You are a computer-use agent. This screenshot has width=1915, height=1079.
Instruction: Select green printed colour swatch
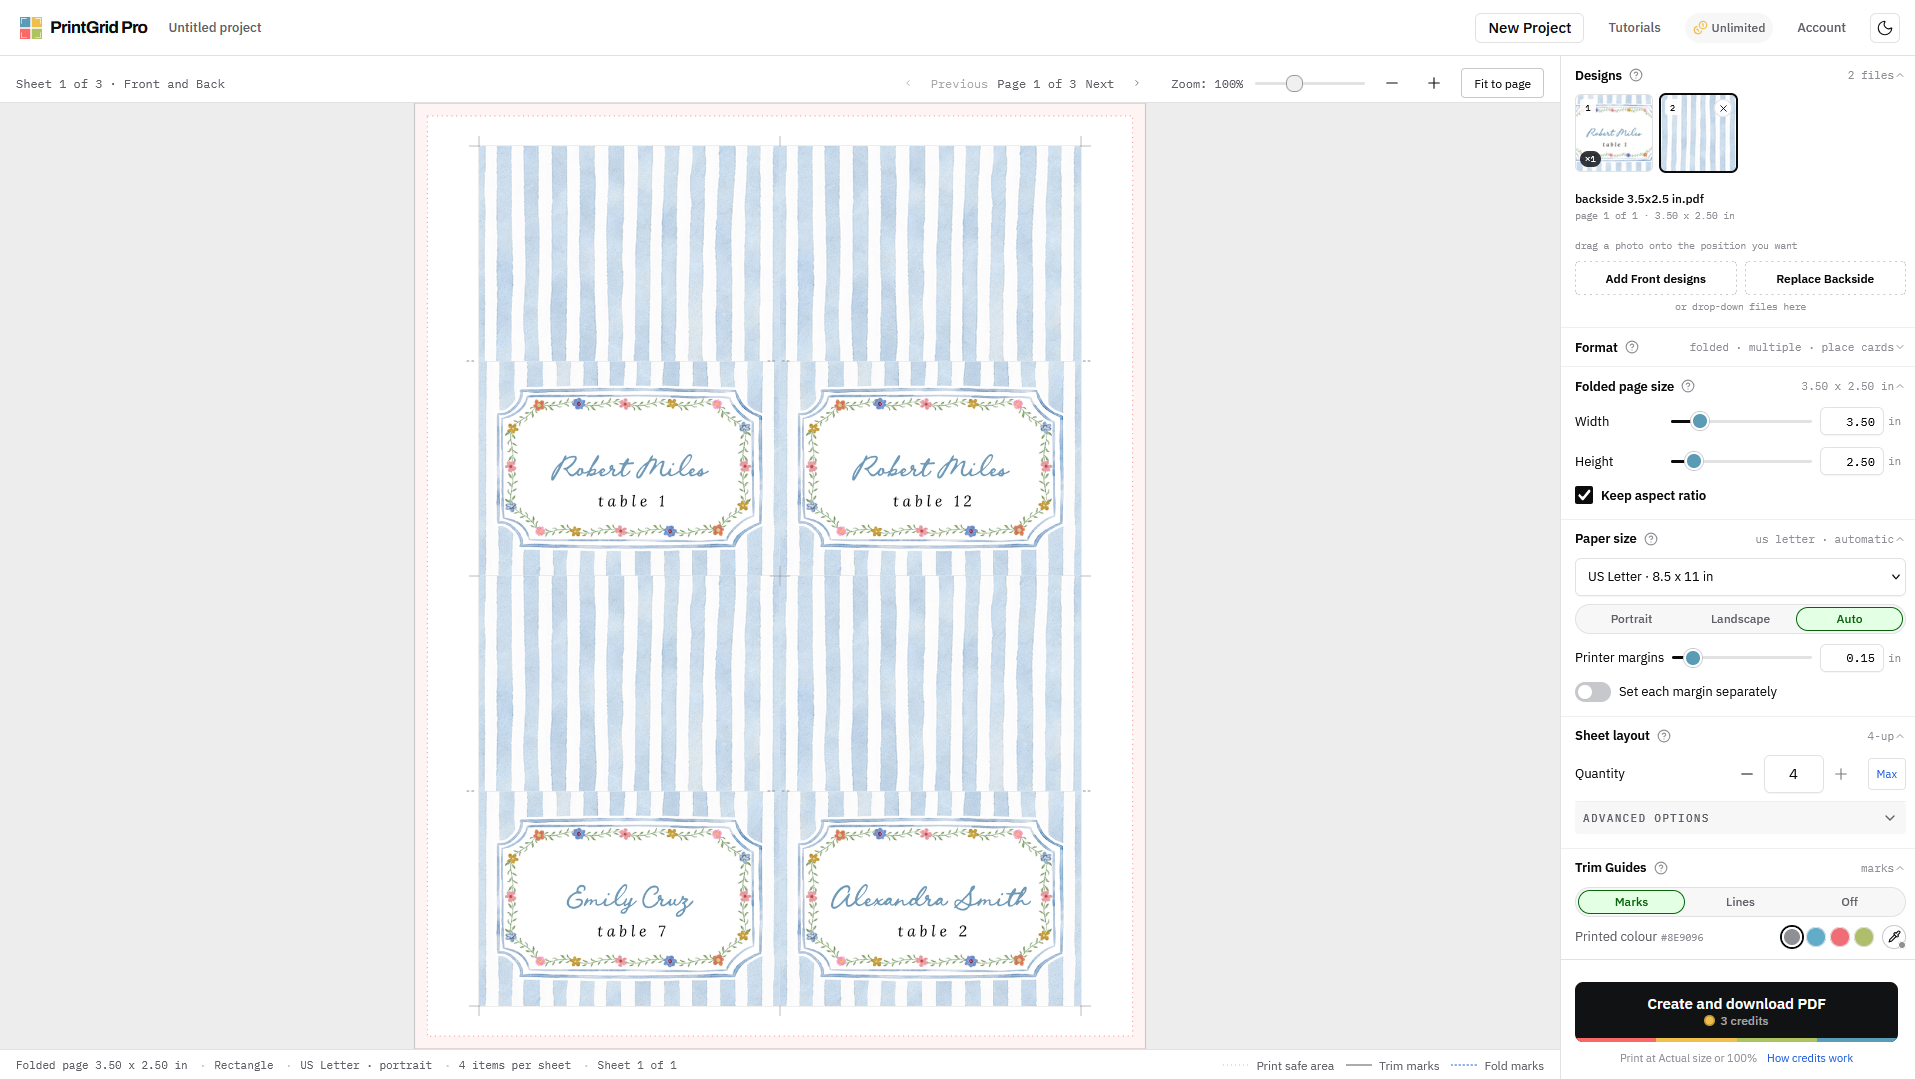[x=1864, y=937]
